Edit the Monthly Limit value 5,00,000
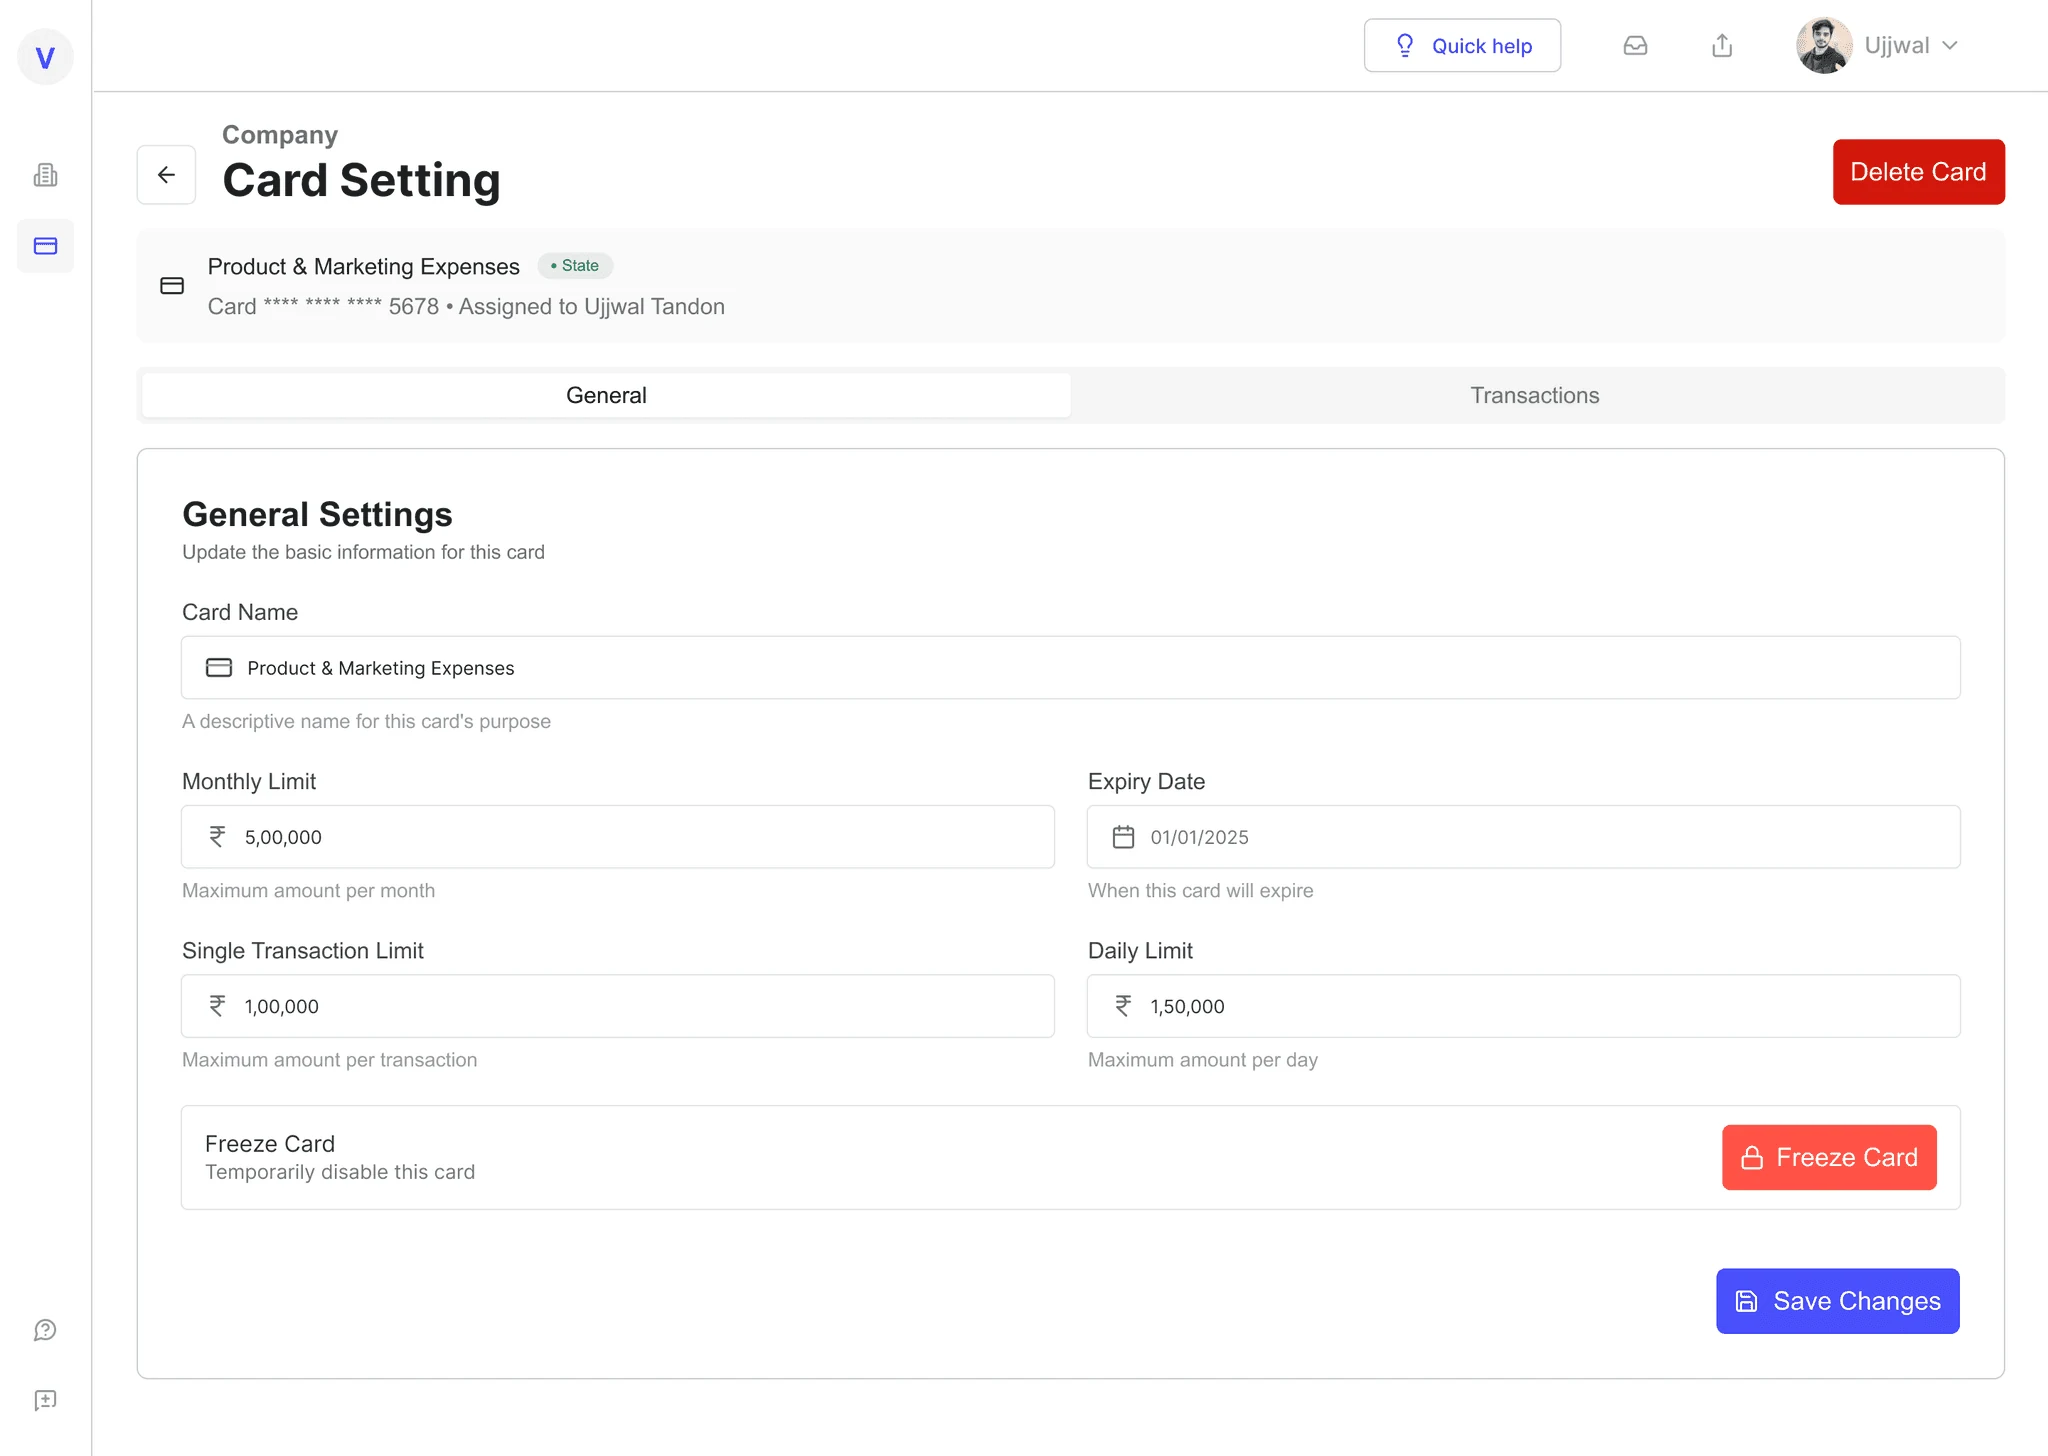2048x1456 pixels. click(617, 837)
